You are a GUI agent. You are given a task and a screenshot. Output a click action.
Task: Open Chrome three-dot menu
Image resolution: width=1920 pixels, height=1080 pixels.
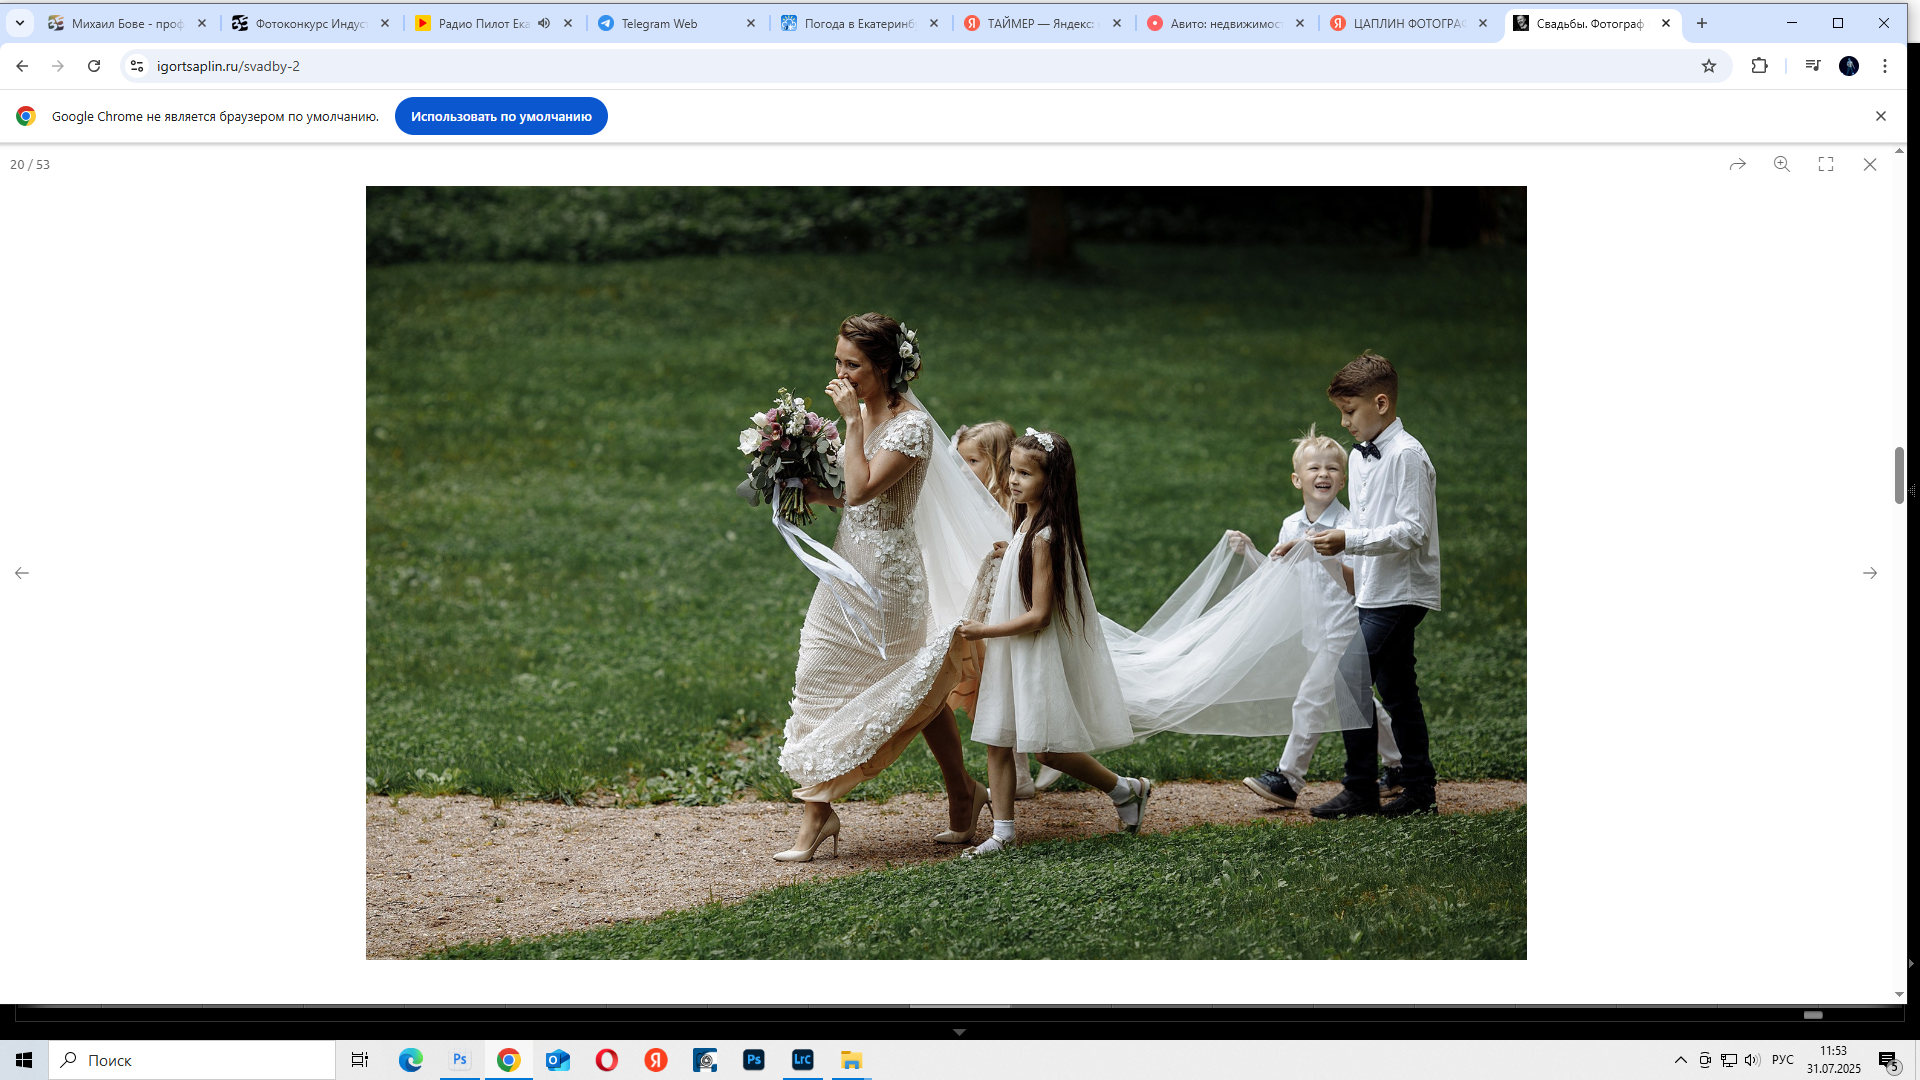(x=1885, y=66)
